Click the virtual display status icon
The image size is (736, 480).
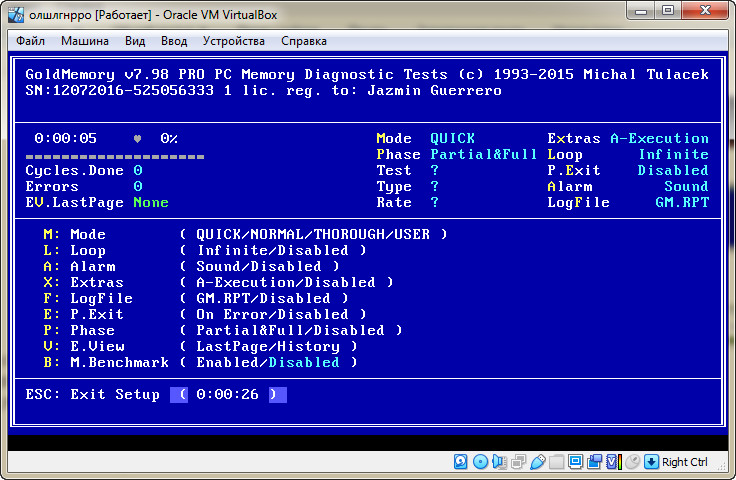[x=575, y=462]
